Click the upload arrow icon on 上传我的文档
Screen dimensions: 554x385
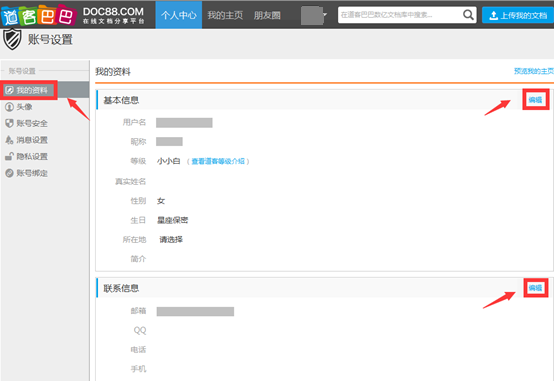click(494, 15)
